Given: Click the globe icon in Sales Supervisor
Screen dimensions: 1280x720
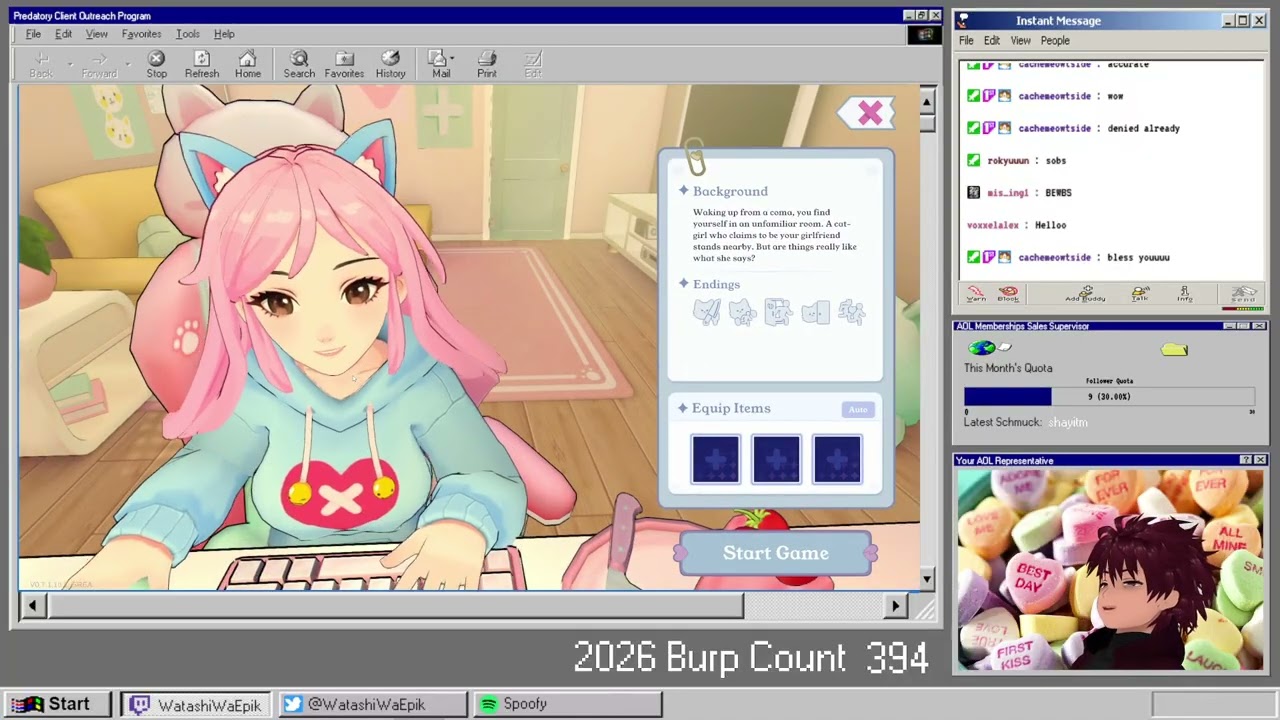Looking at the screenshot, I should pos(982,348).
